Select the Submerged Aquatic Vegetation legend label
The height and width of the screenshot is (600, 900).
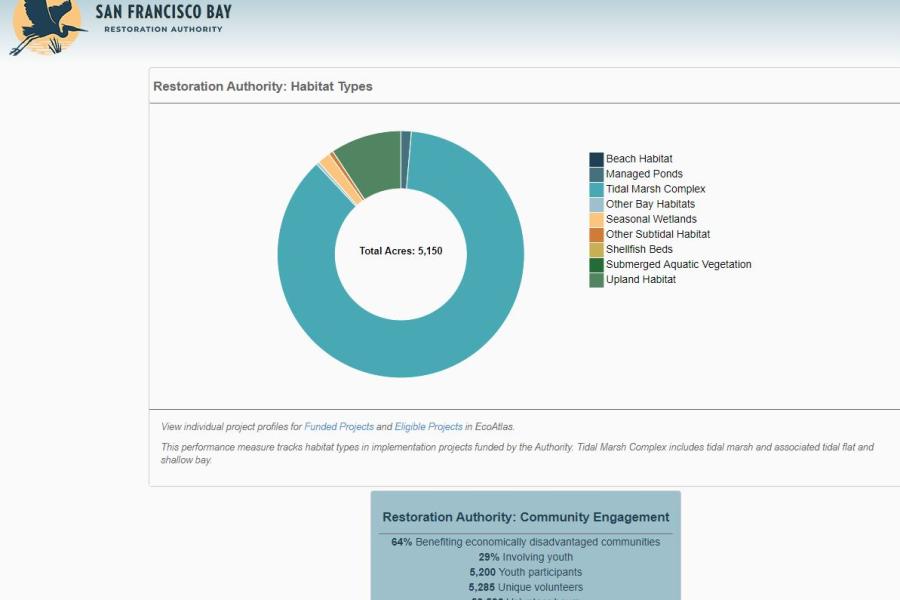tap(678, 264)
